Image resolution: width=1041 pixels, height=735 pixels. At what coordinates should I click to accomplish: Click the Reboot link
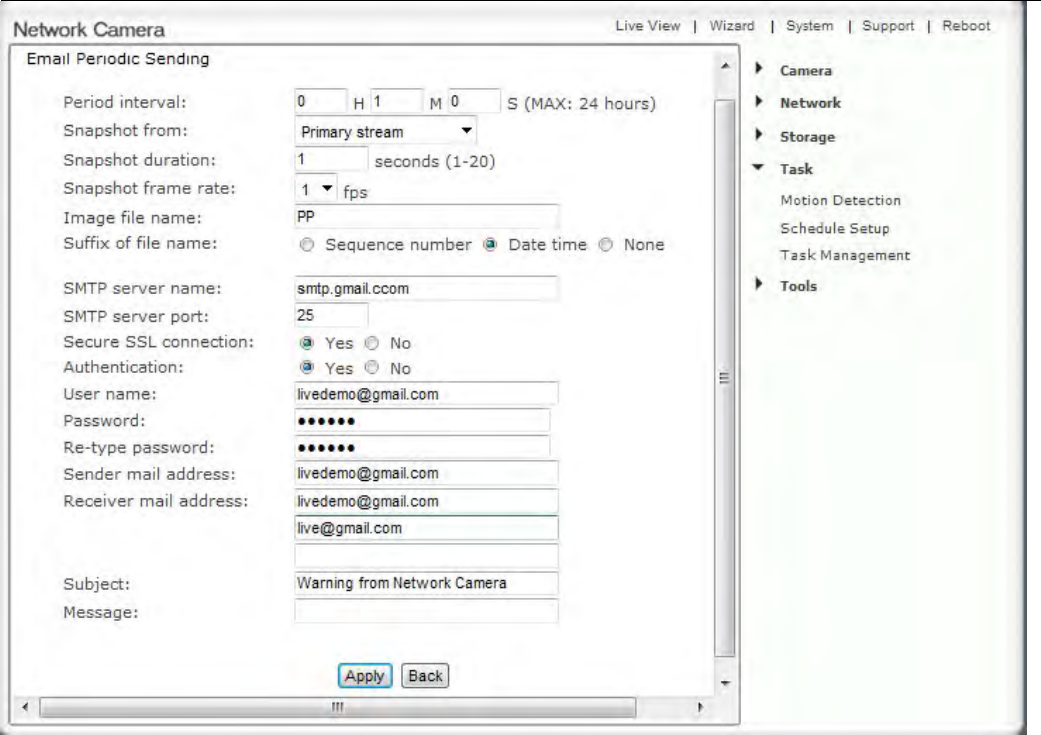(x=966, y=26)
